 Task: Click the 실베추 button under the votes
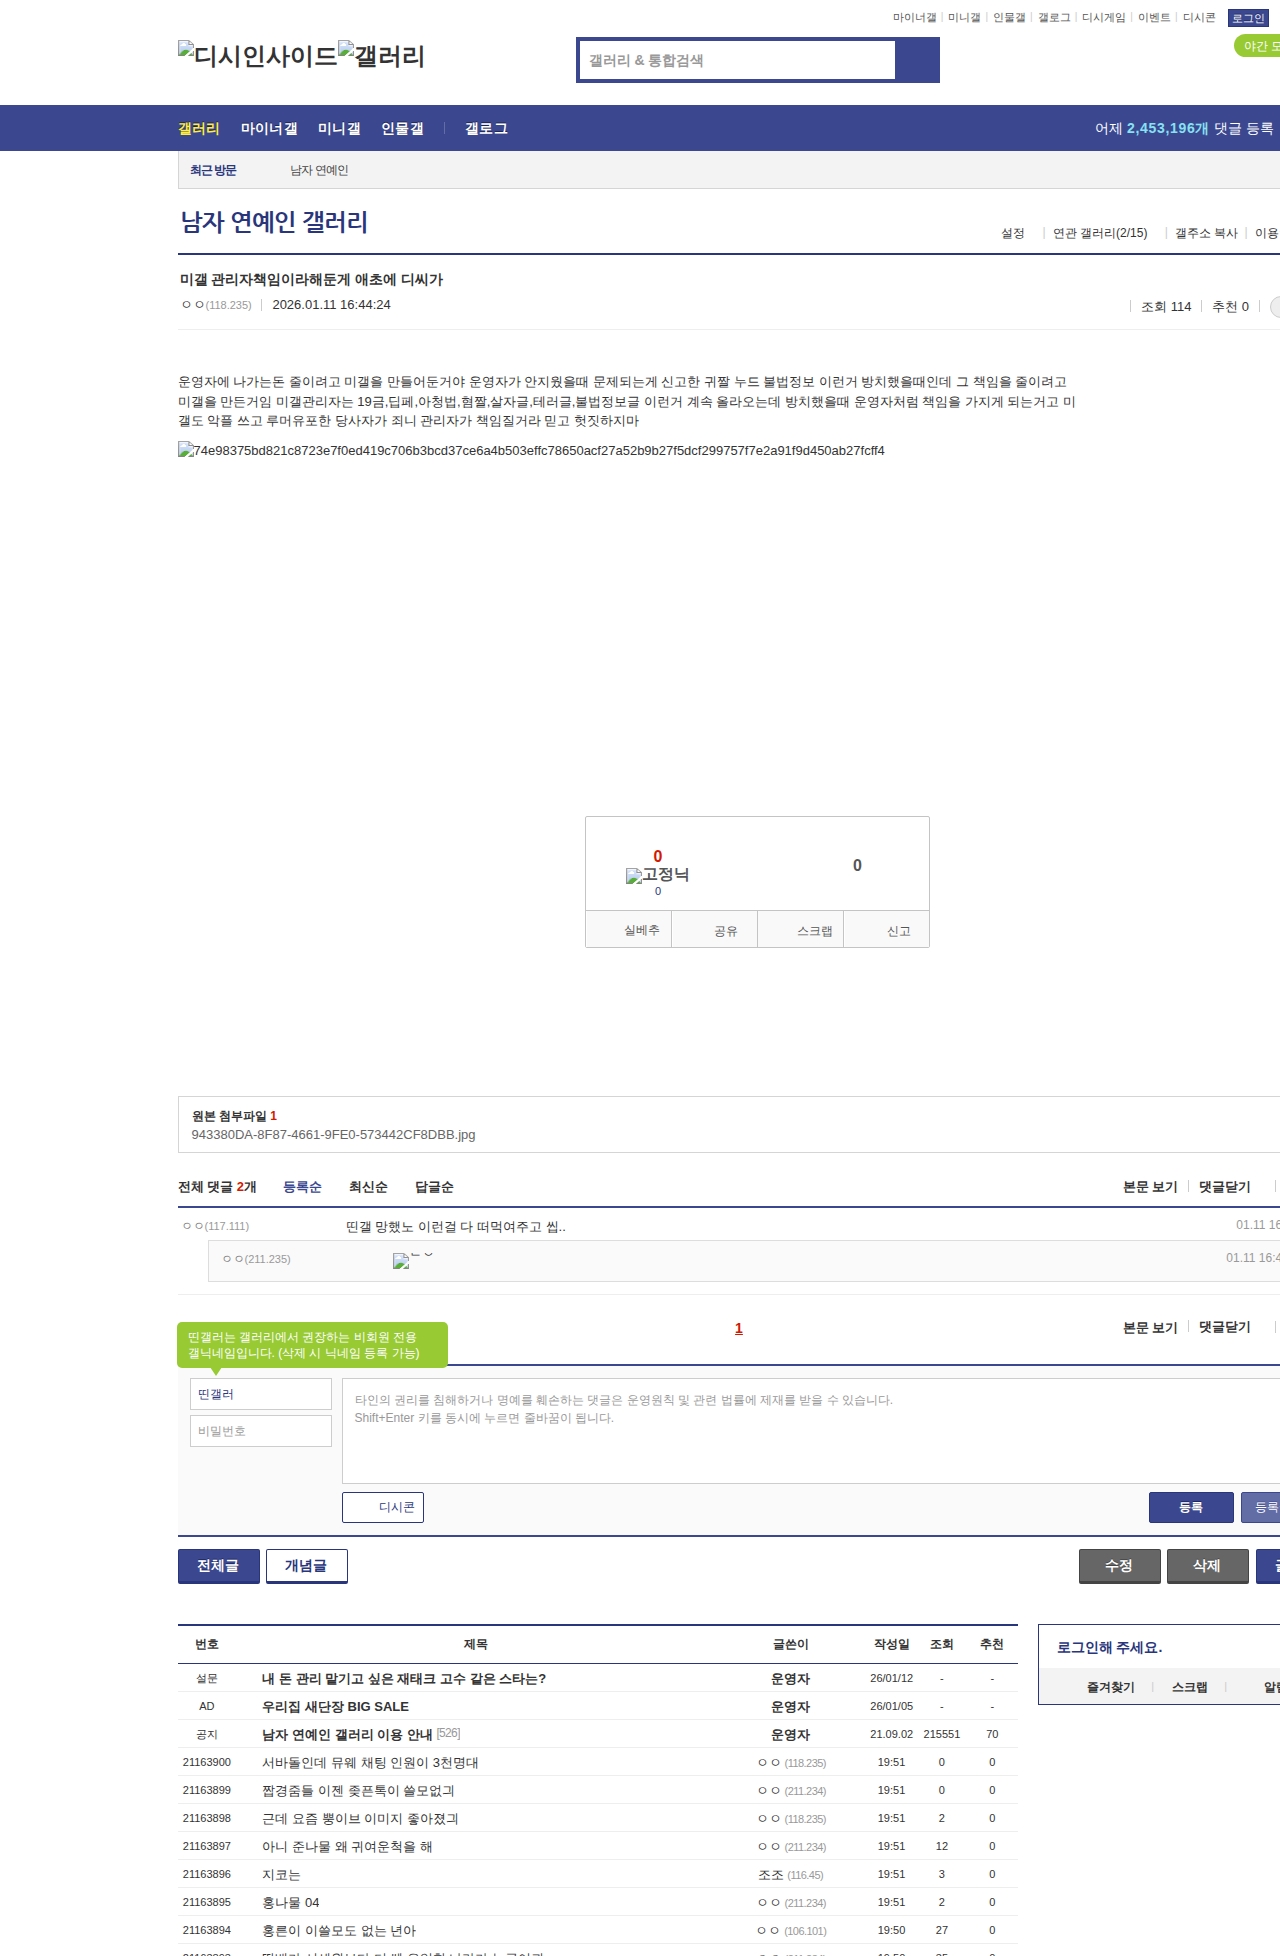pos(628,930)
